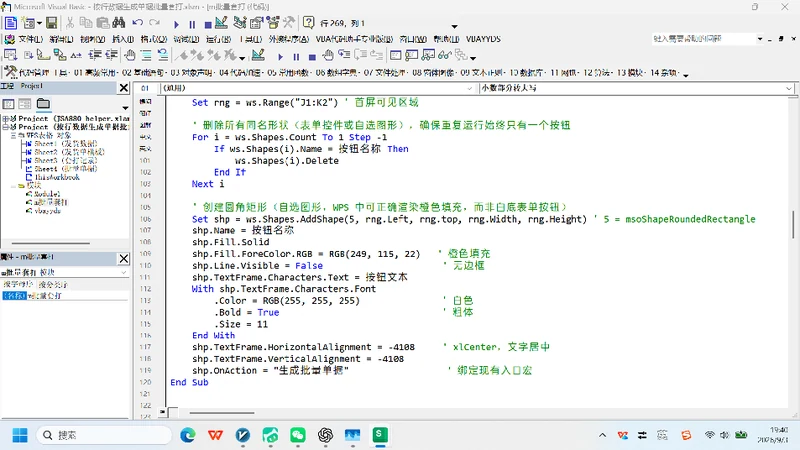Click the Indent icon in the edit toolbar

95,55
